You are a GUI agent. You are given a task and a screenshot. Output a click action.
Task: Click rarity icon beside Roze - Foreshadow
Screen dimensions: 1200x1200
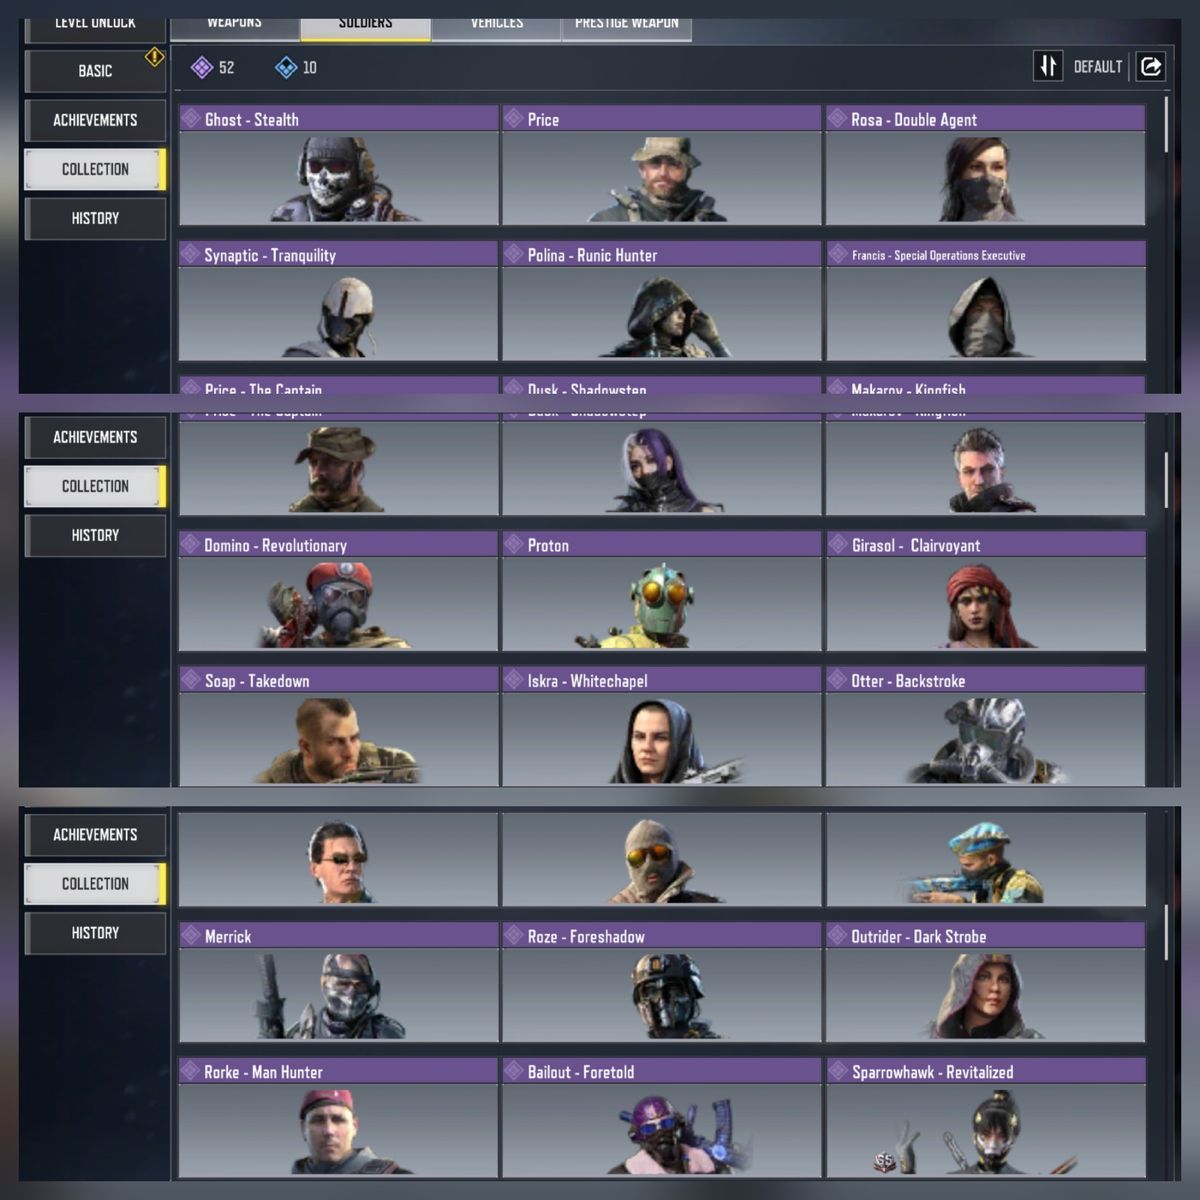click(513, 935)
